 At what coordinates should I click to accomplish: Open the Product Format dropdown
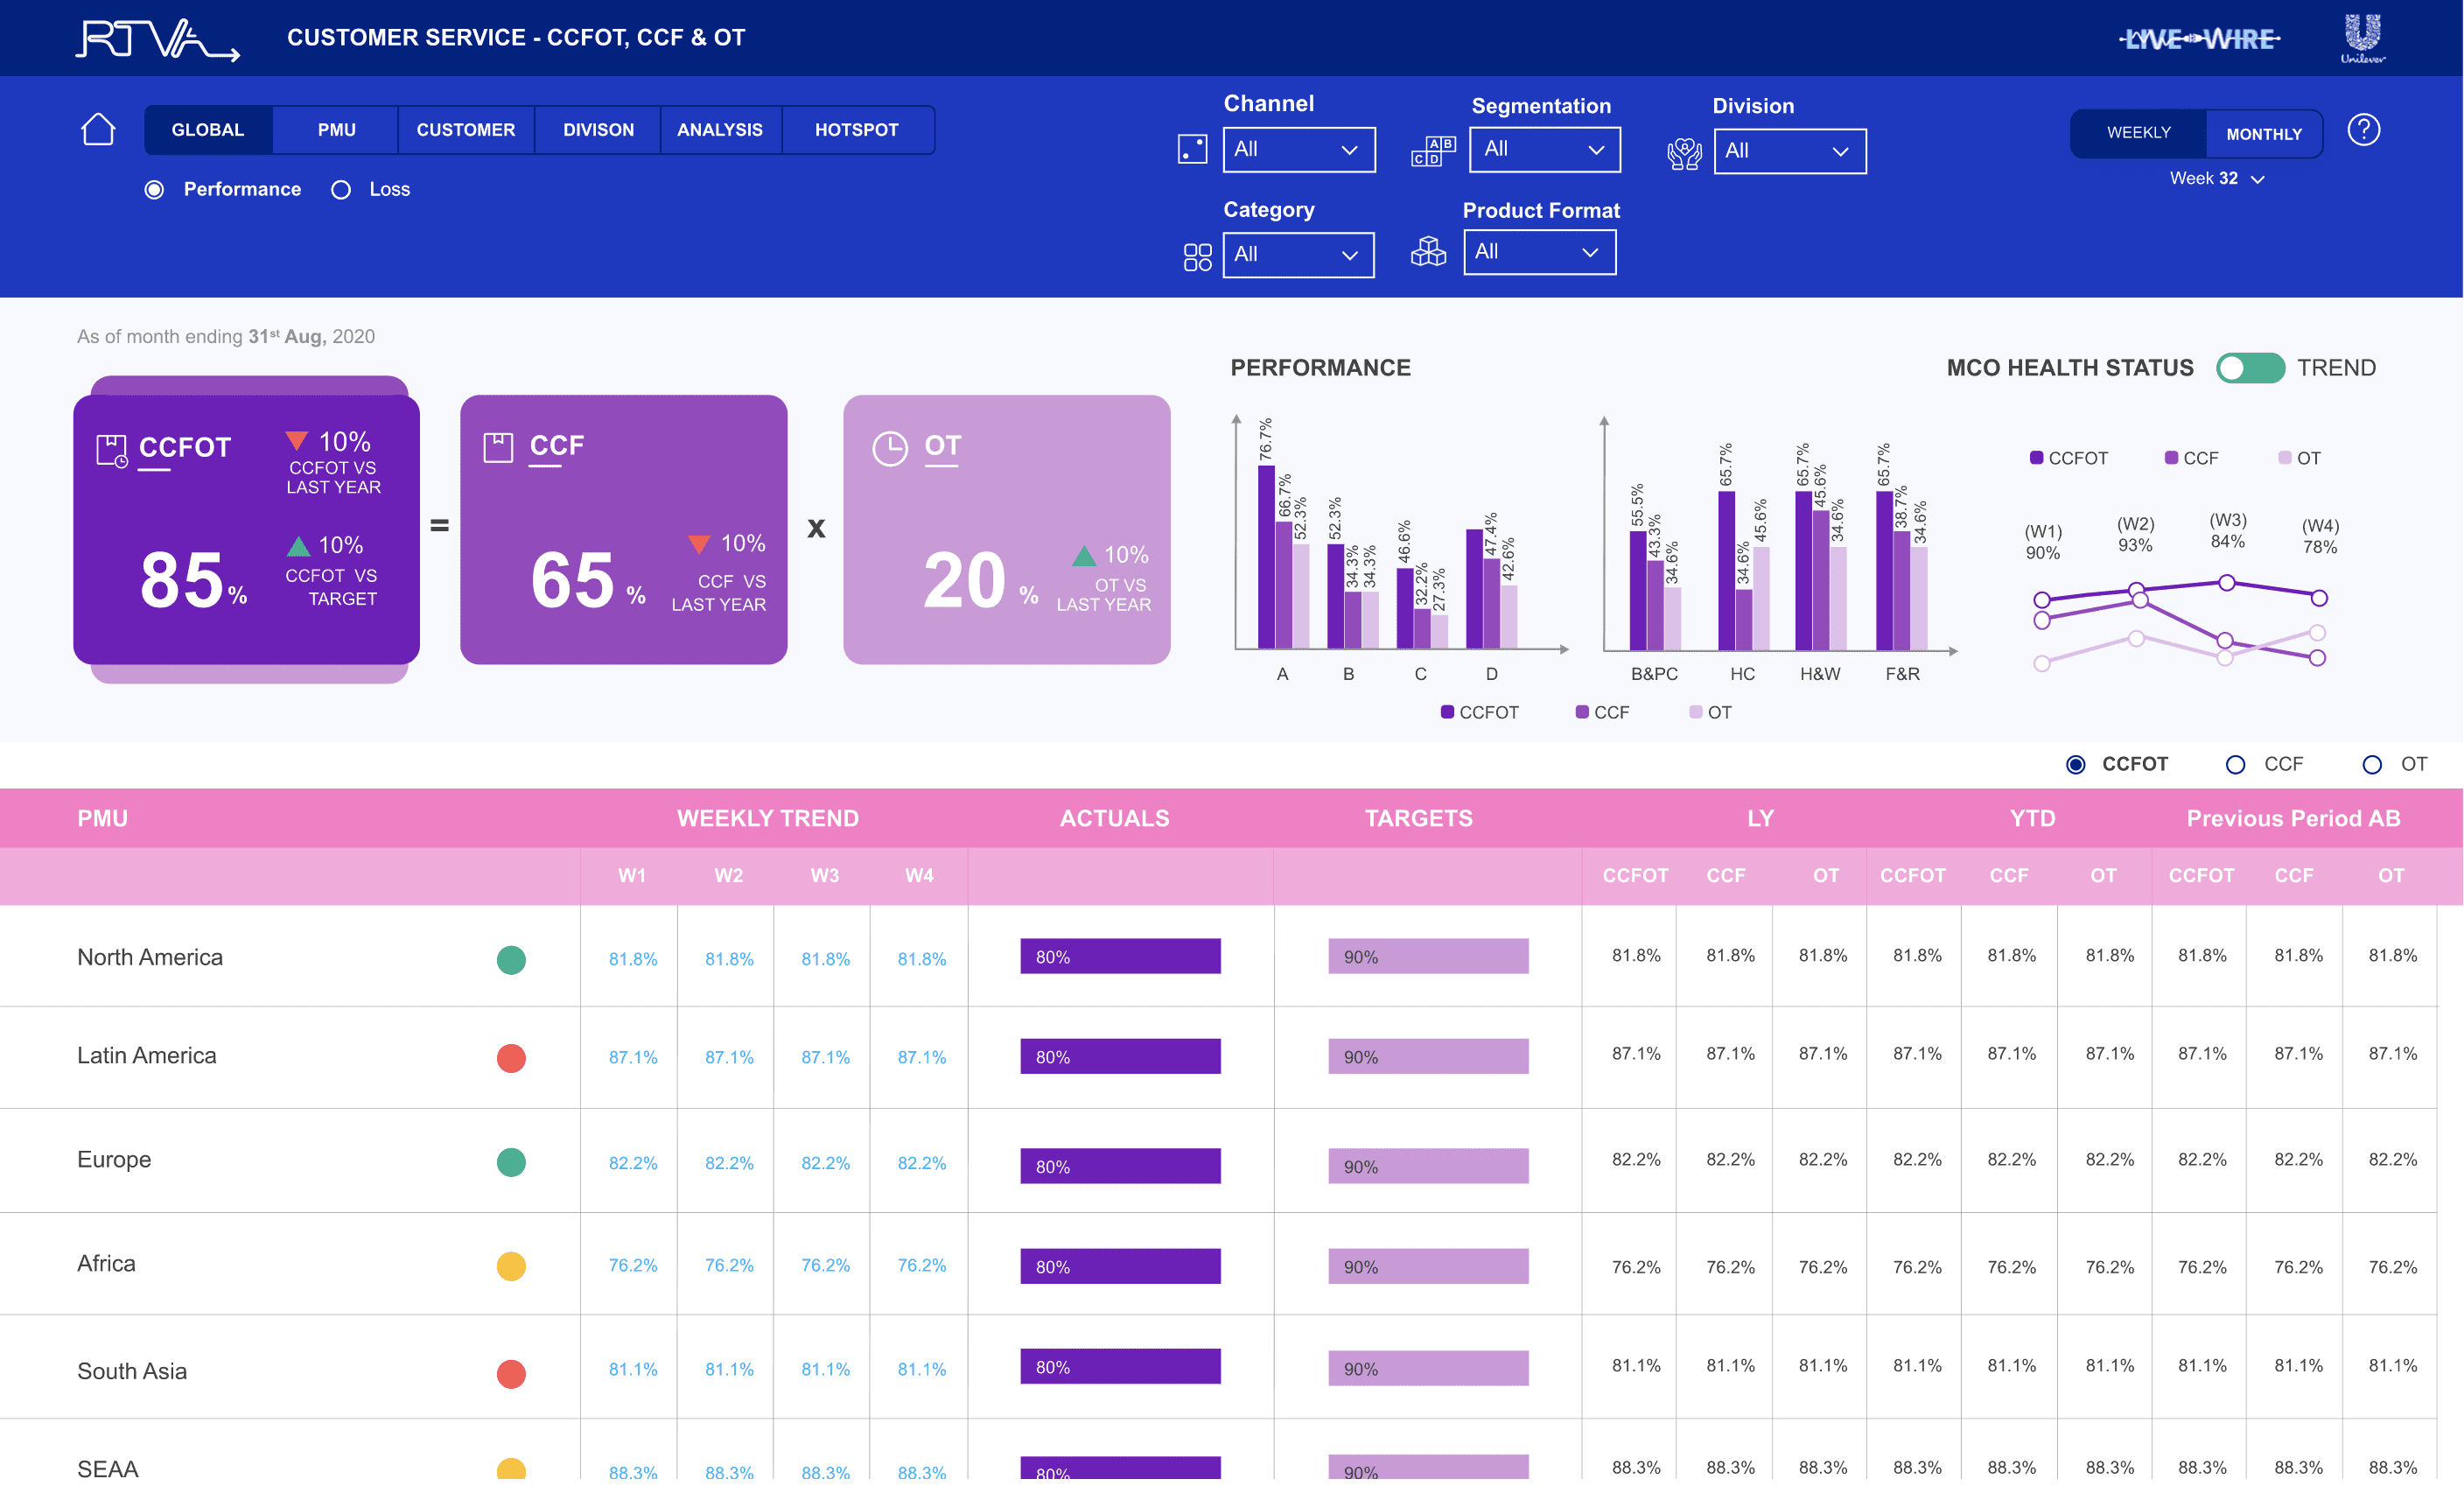(x=1539, y=252)
